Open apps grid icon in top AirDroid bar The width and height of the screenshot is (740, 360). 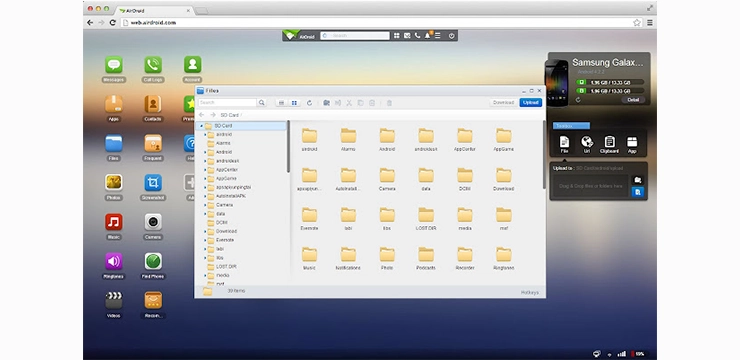tap(396, 36)
